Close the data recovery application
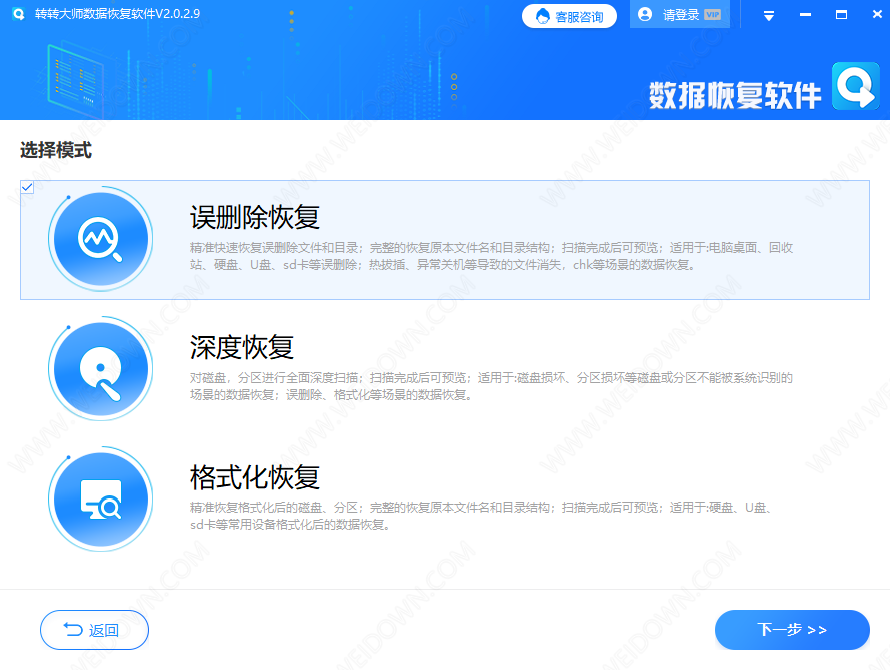The height and width of the screenshot is (670, 890). [877, 15]
